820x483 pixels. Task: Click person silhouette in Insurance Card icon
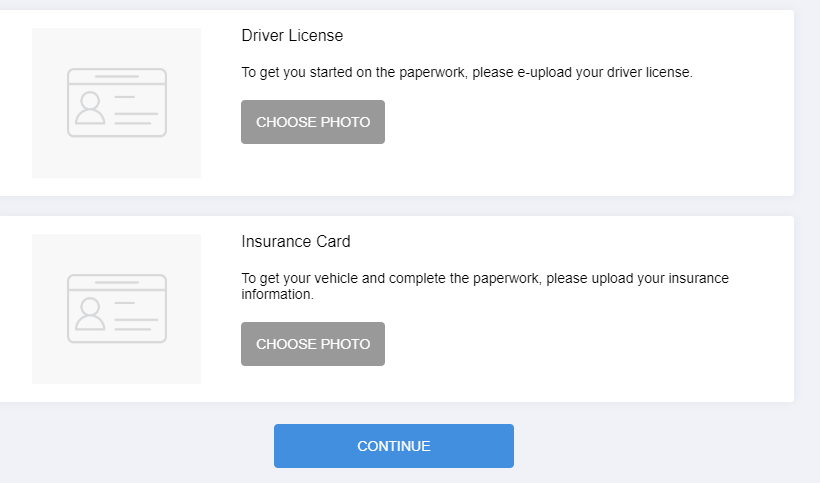click(90, 314)
